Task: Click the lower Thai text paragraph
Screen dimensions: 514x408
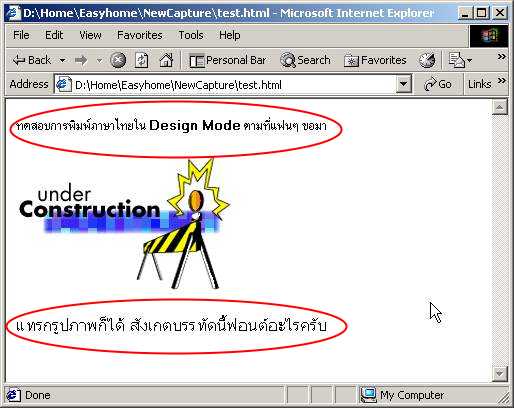Action: pos(171,326)
